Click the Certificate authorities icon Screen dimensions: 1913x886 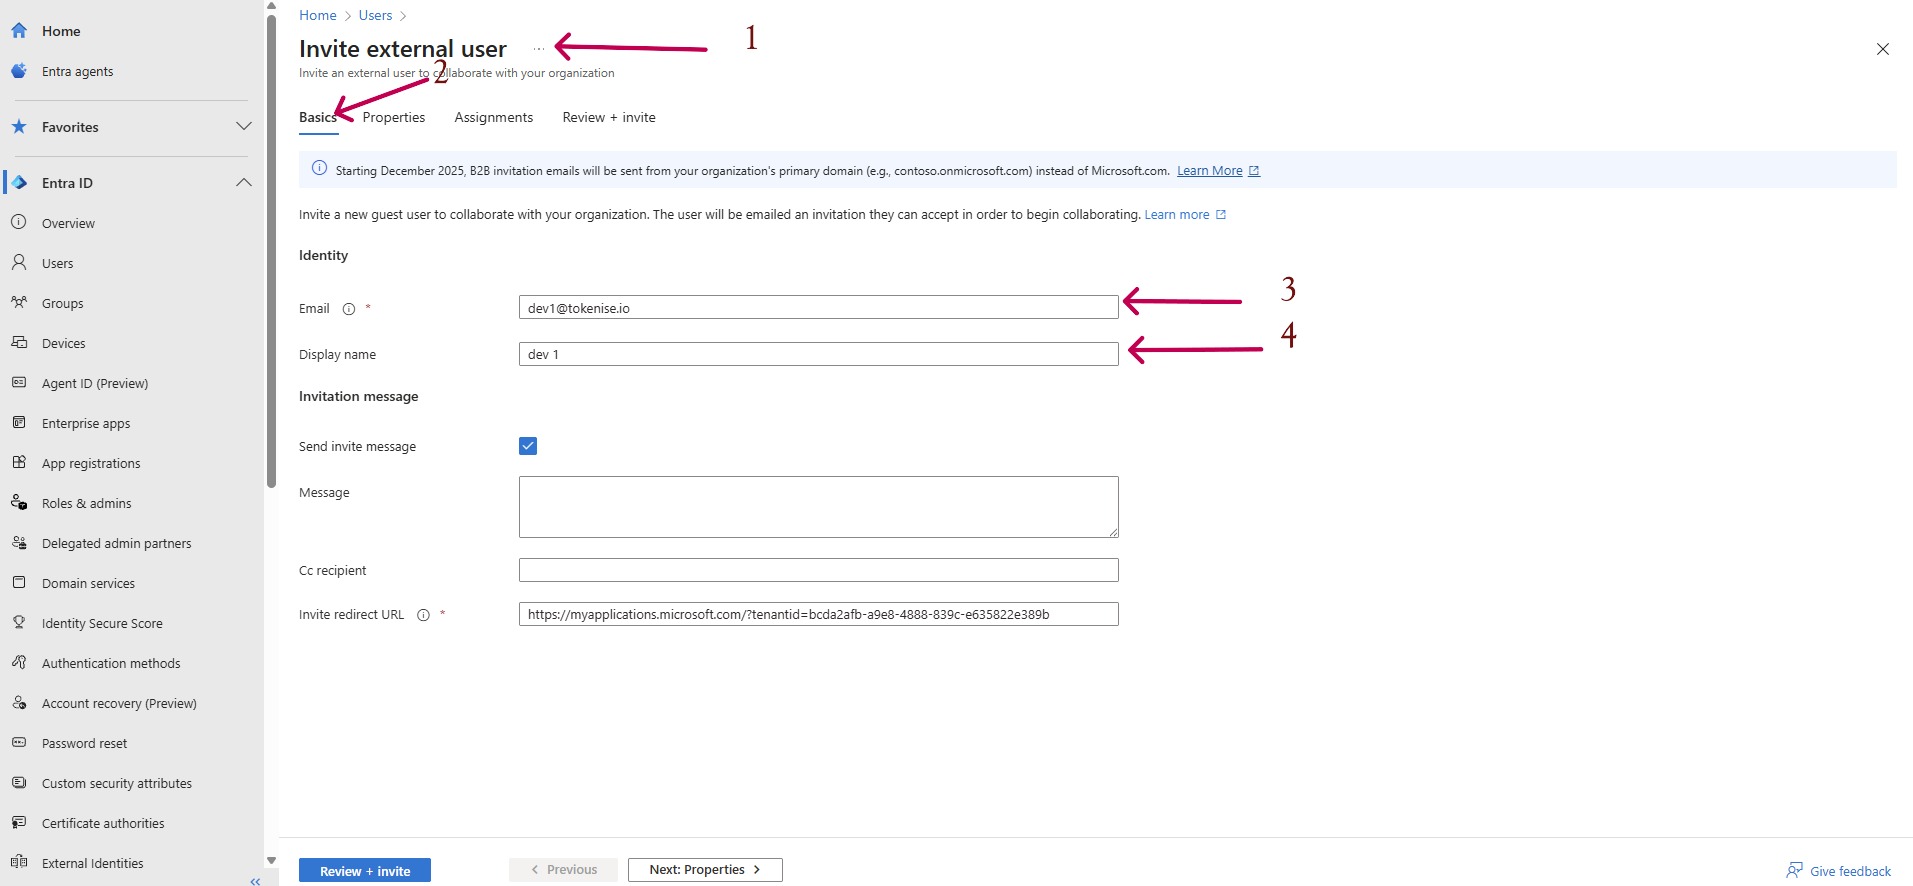coord(19,823)
